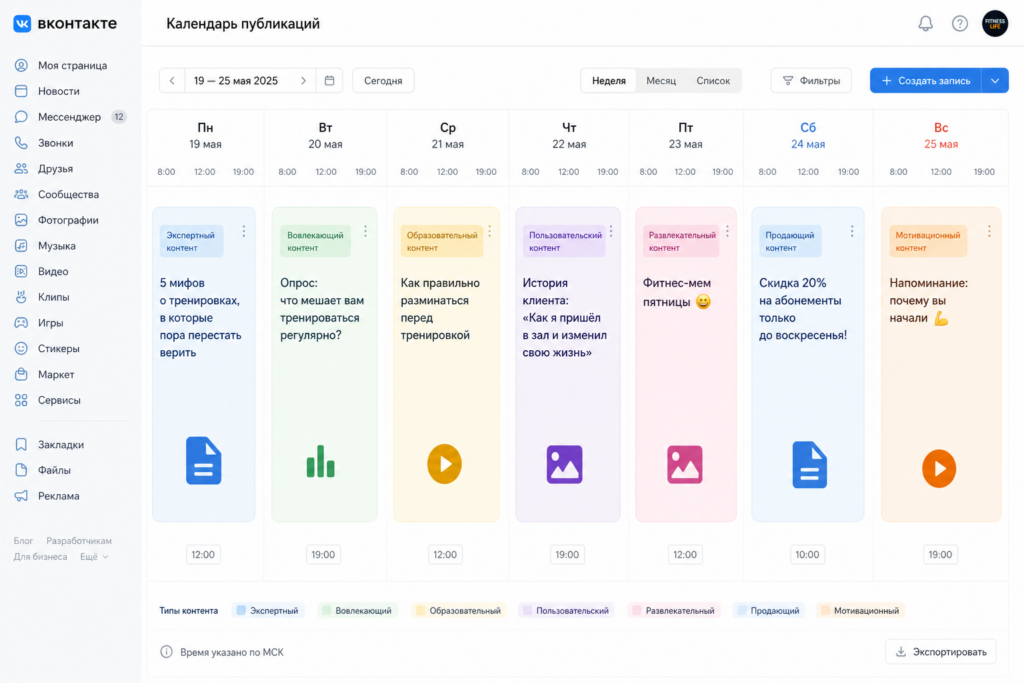Open the Фильтры button
The width and height of the screenshot is (1024, 683).
coord(811,81)
